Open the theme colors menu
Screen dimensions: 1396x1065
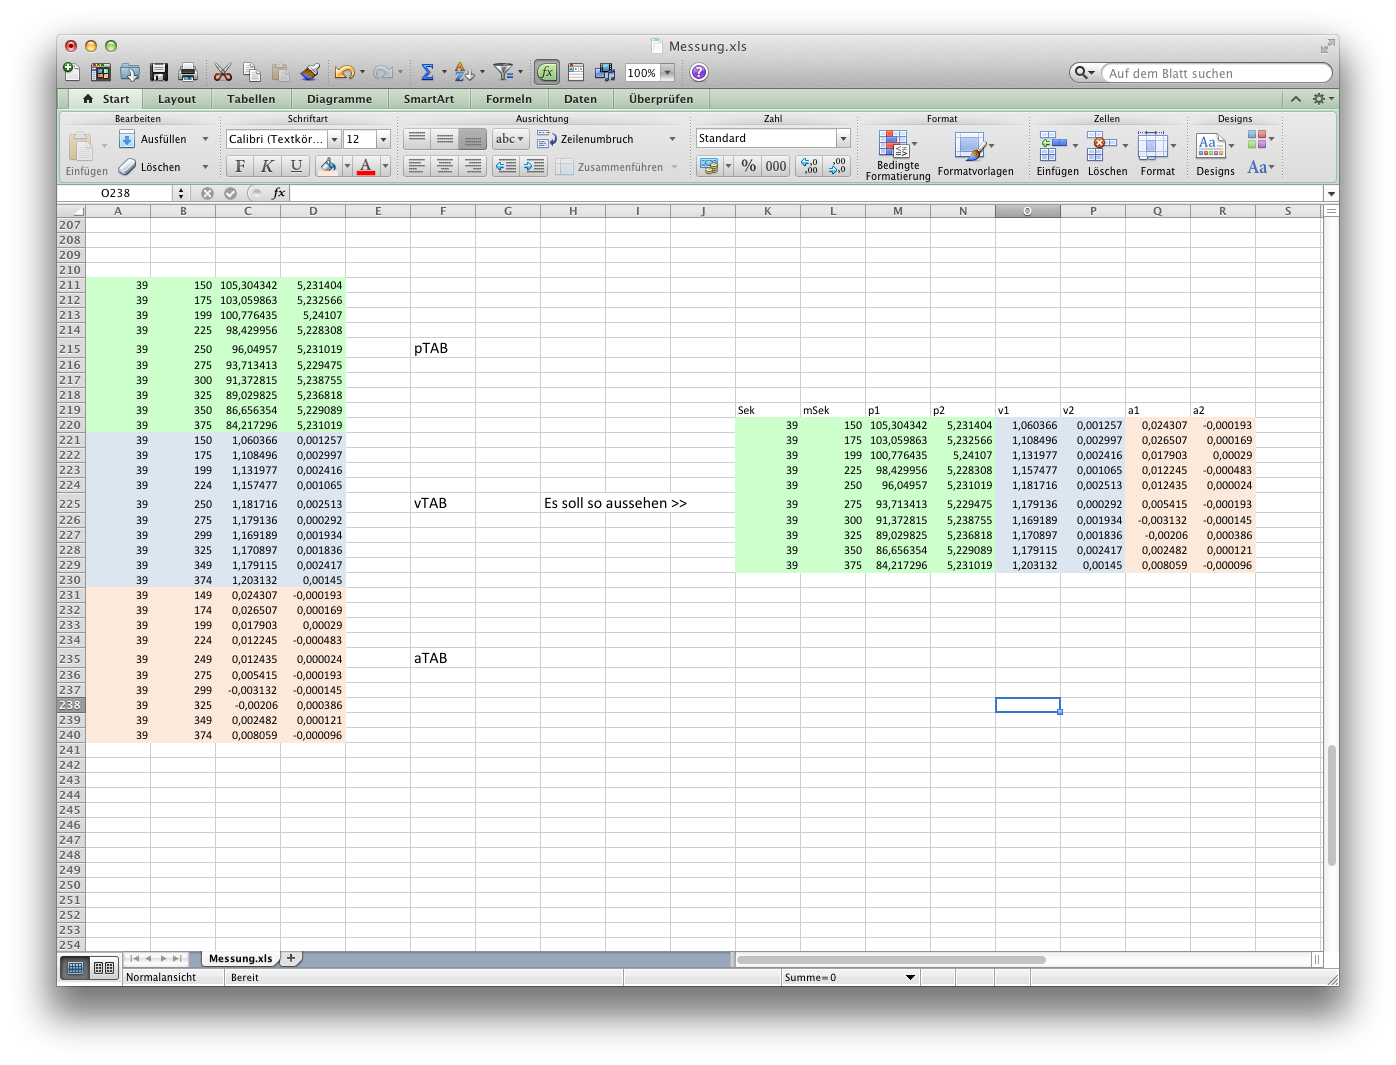click(1260, 139)
